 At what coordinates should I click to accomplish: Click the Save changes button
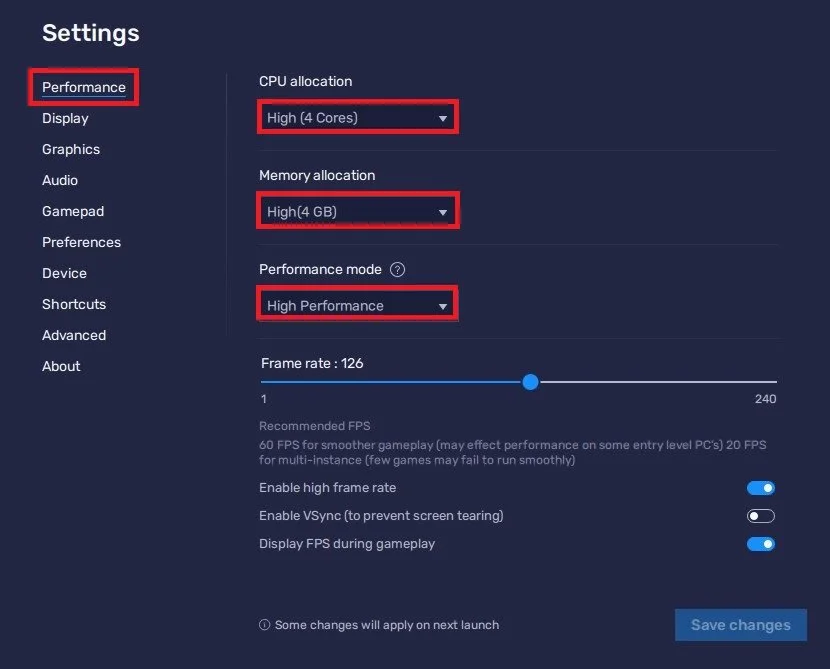[741, 625]
